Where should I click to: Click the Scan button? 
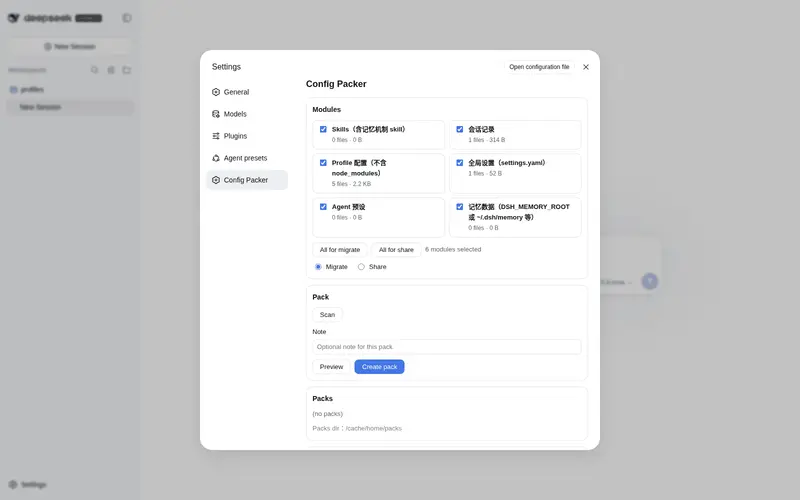point(327,314)
